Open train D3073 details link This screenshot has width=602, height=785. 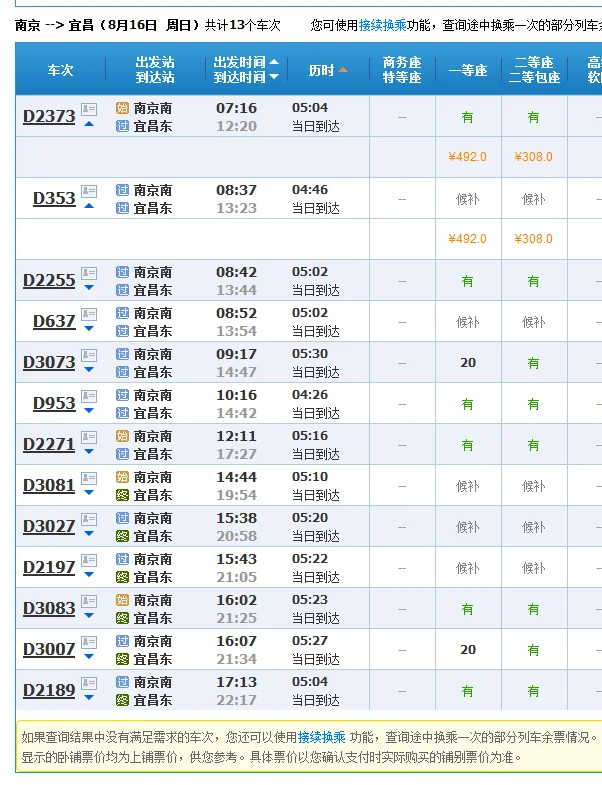coord(49,362)
